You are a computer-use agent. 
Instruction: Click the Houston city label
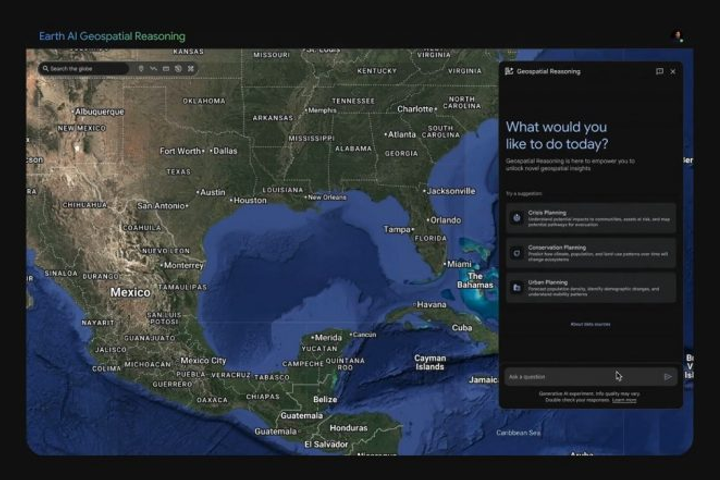(248, 200)
